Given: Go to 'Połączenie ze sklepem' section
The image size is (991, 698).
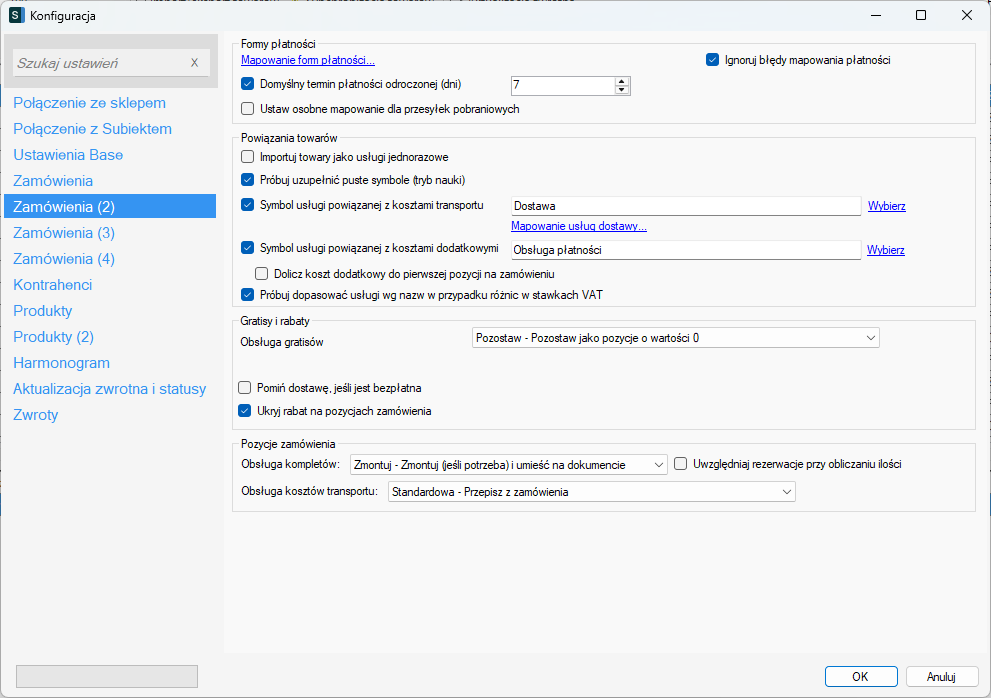Looking at the screenshot, I should [89, 103].
